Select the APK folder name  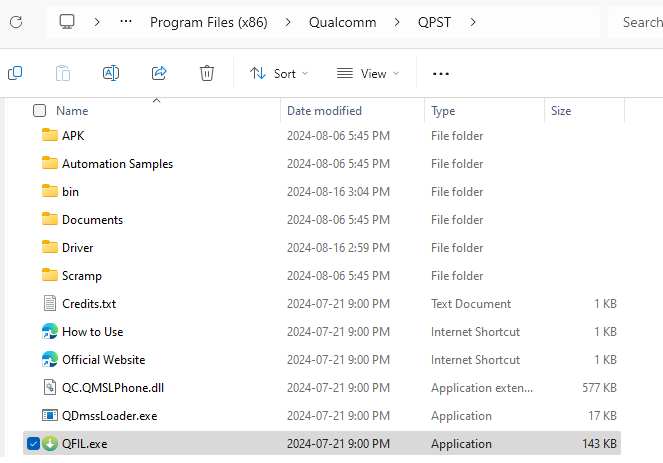[x=73, y=136]
